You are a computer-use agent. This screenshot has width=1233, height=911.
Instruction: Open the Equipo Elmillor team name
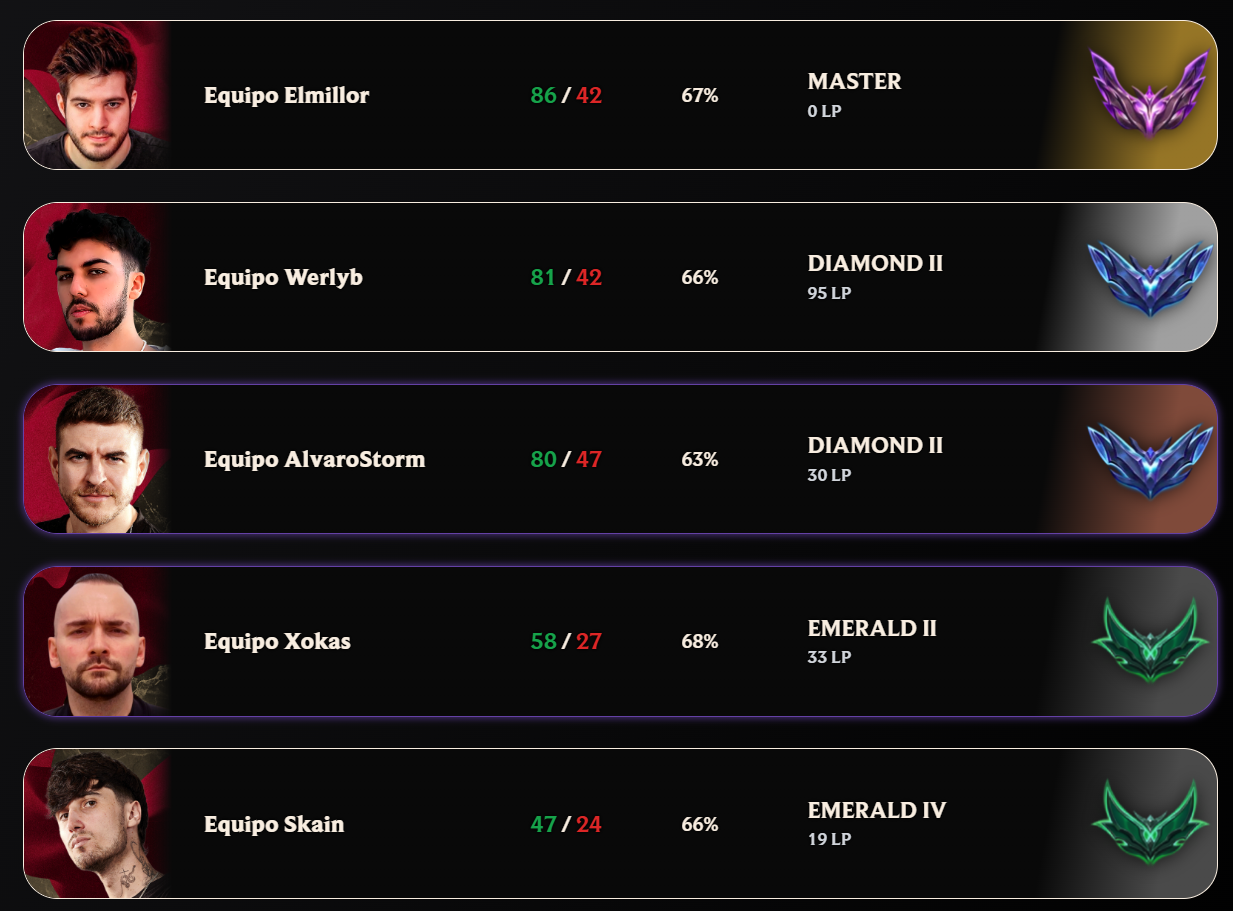click(x=287, y=96)
